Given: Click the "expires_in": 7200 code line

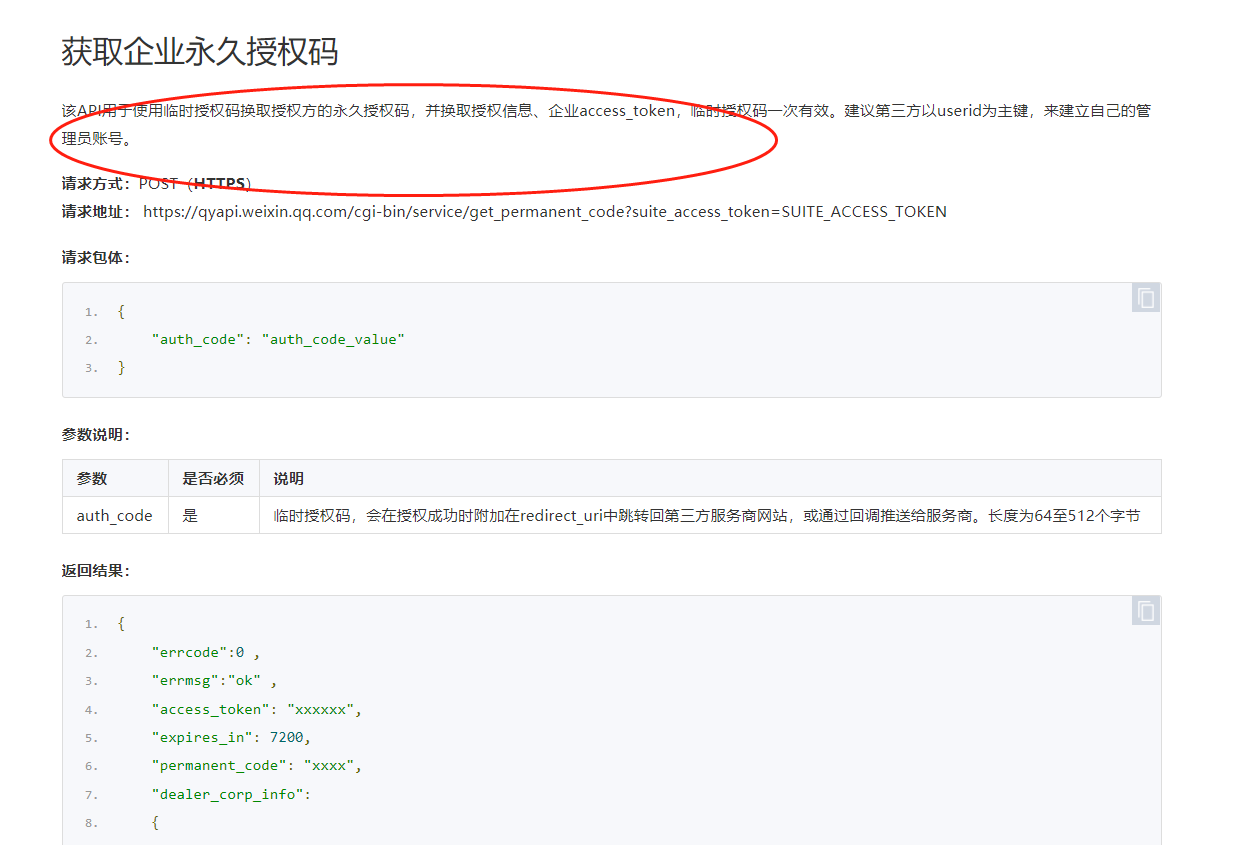Looking at the screenshot, I should (231, 737).
